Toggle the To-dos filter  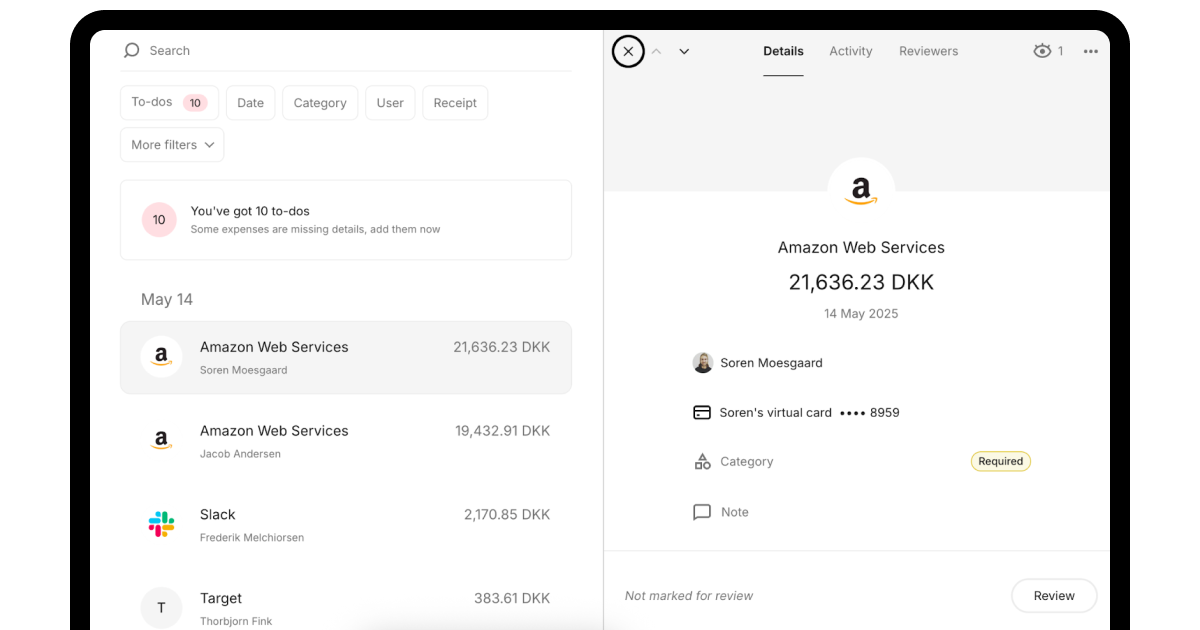click(169, 103)
